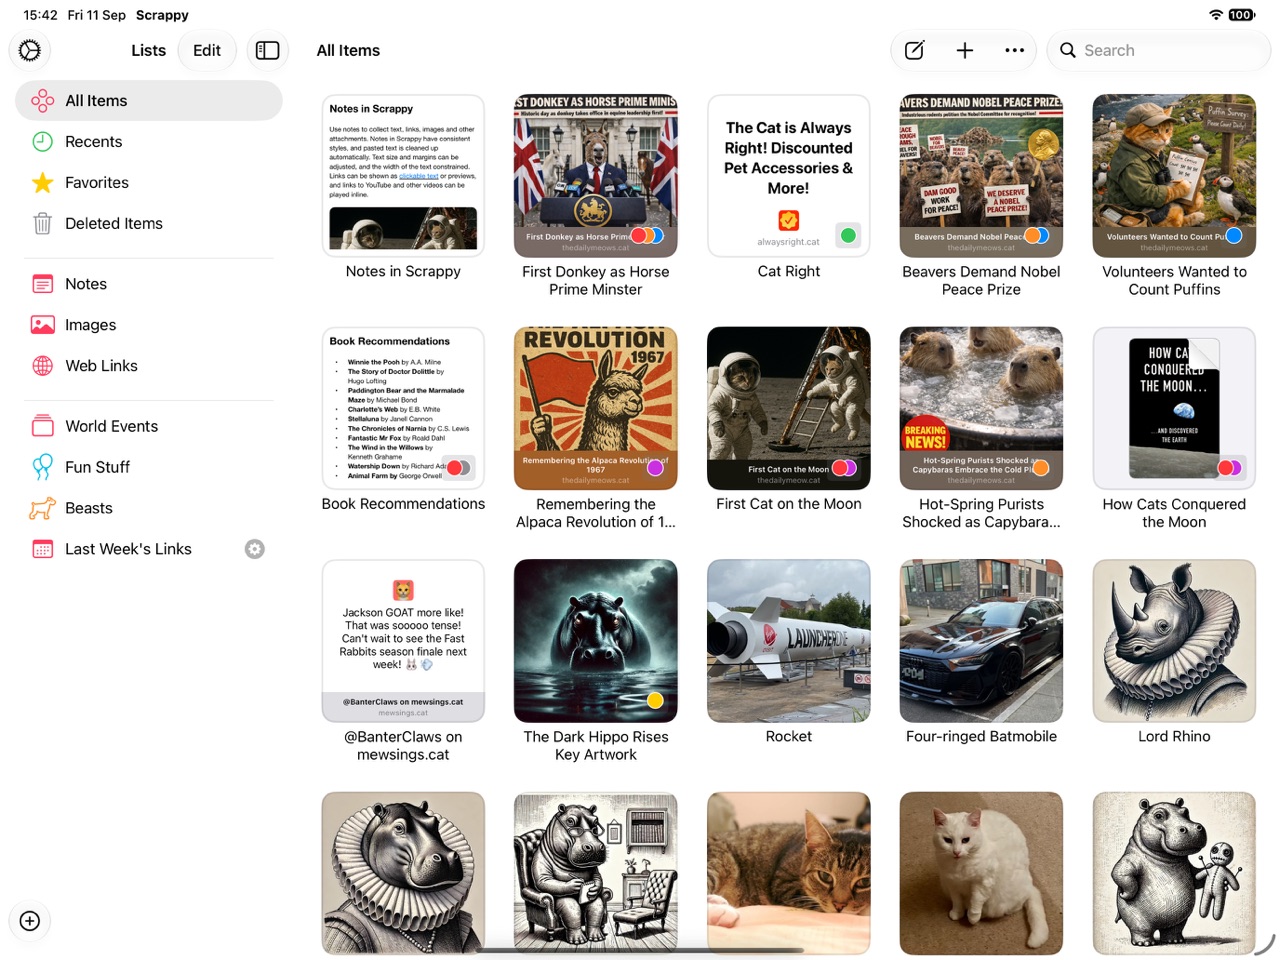The image size is (1280, 960).
Task: Click the Last Week's Links calendar icon
Action: coord(43,549)
